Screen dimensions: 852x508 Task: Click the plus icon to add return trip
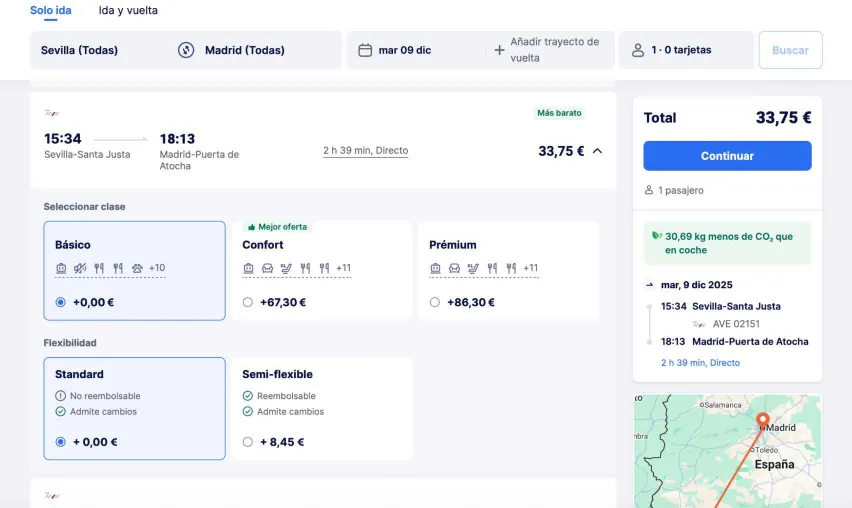point(499,50)
